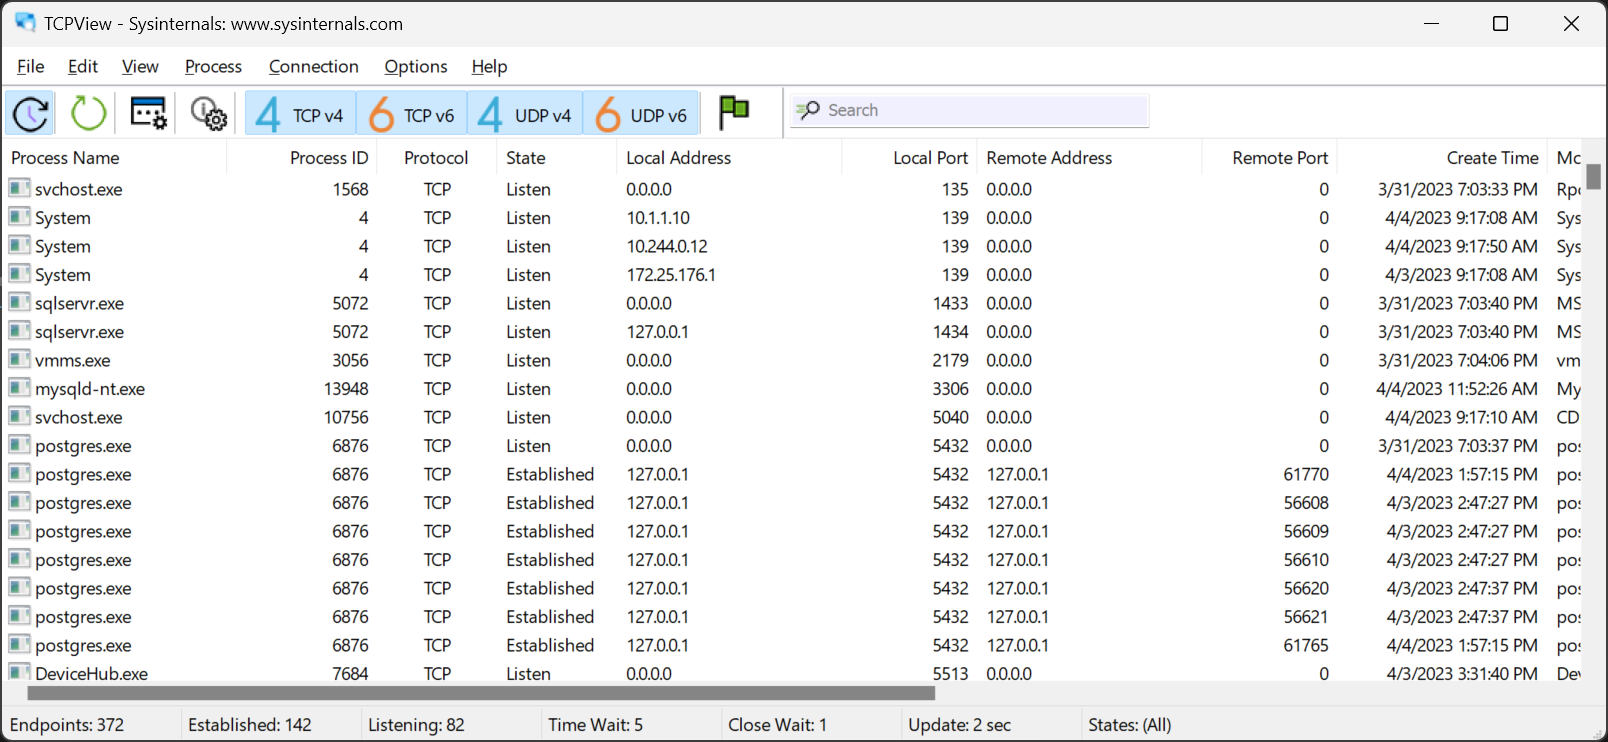Toggle the TCP v4 filter

298,114
